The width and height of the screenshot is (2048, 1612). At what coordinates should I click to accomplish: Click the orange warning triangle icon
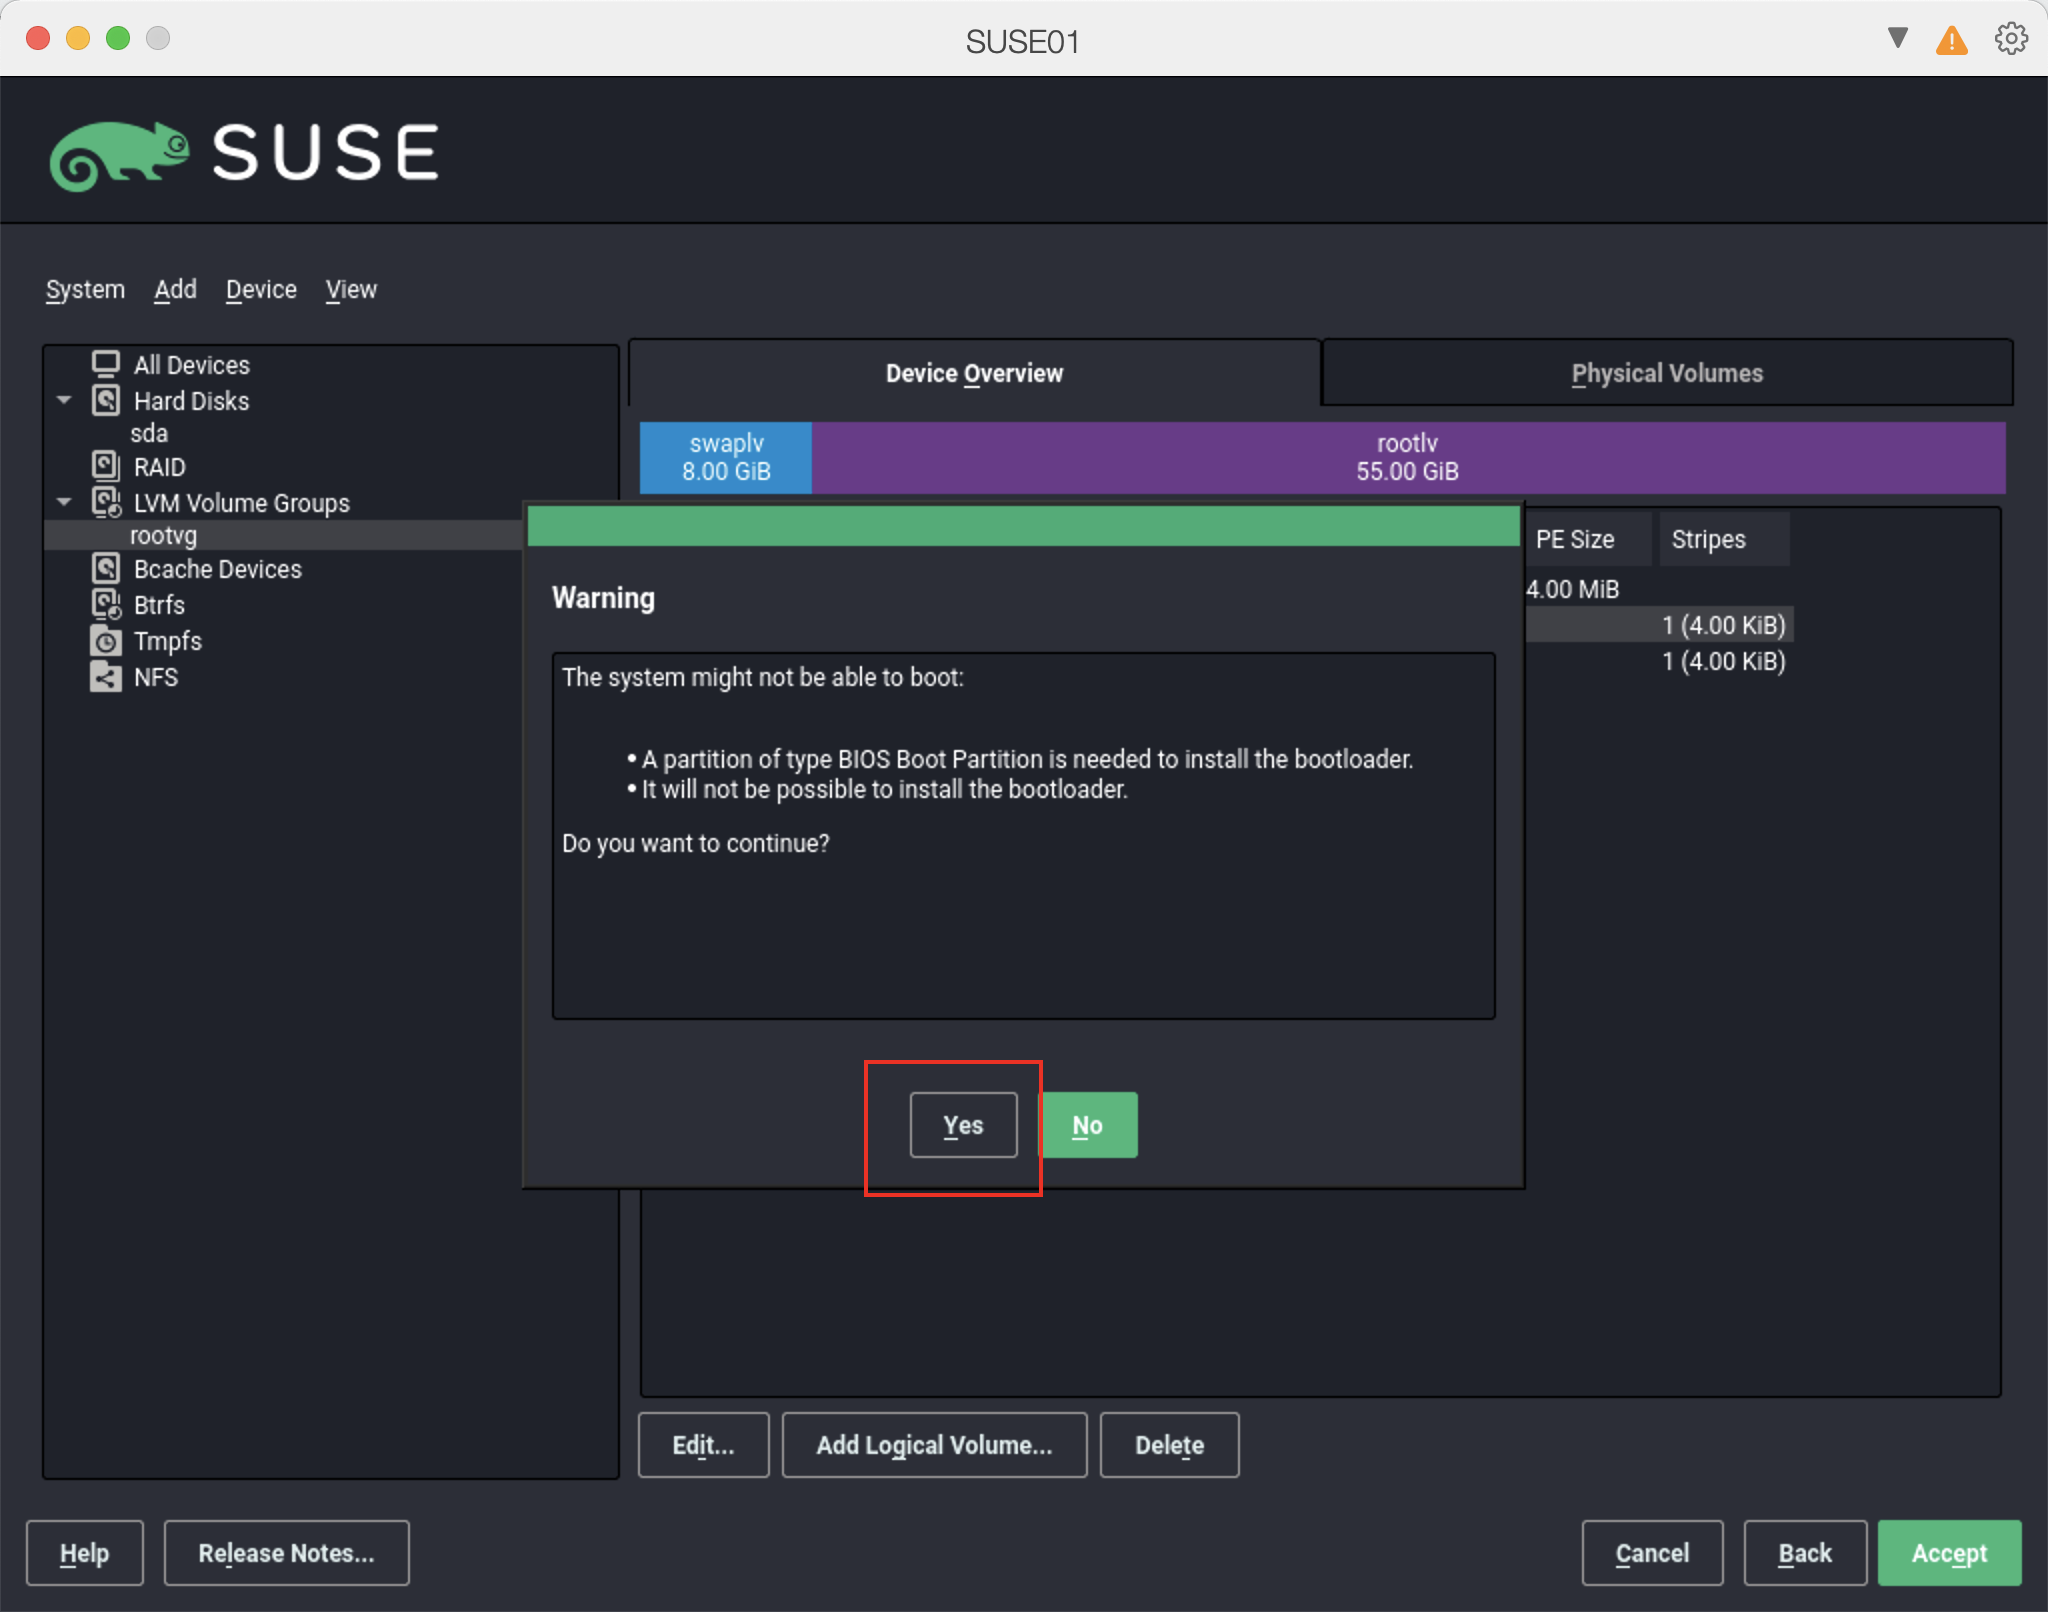(1951, 41)
